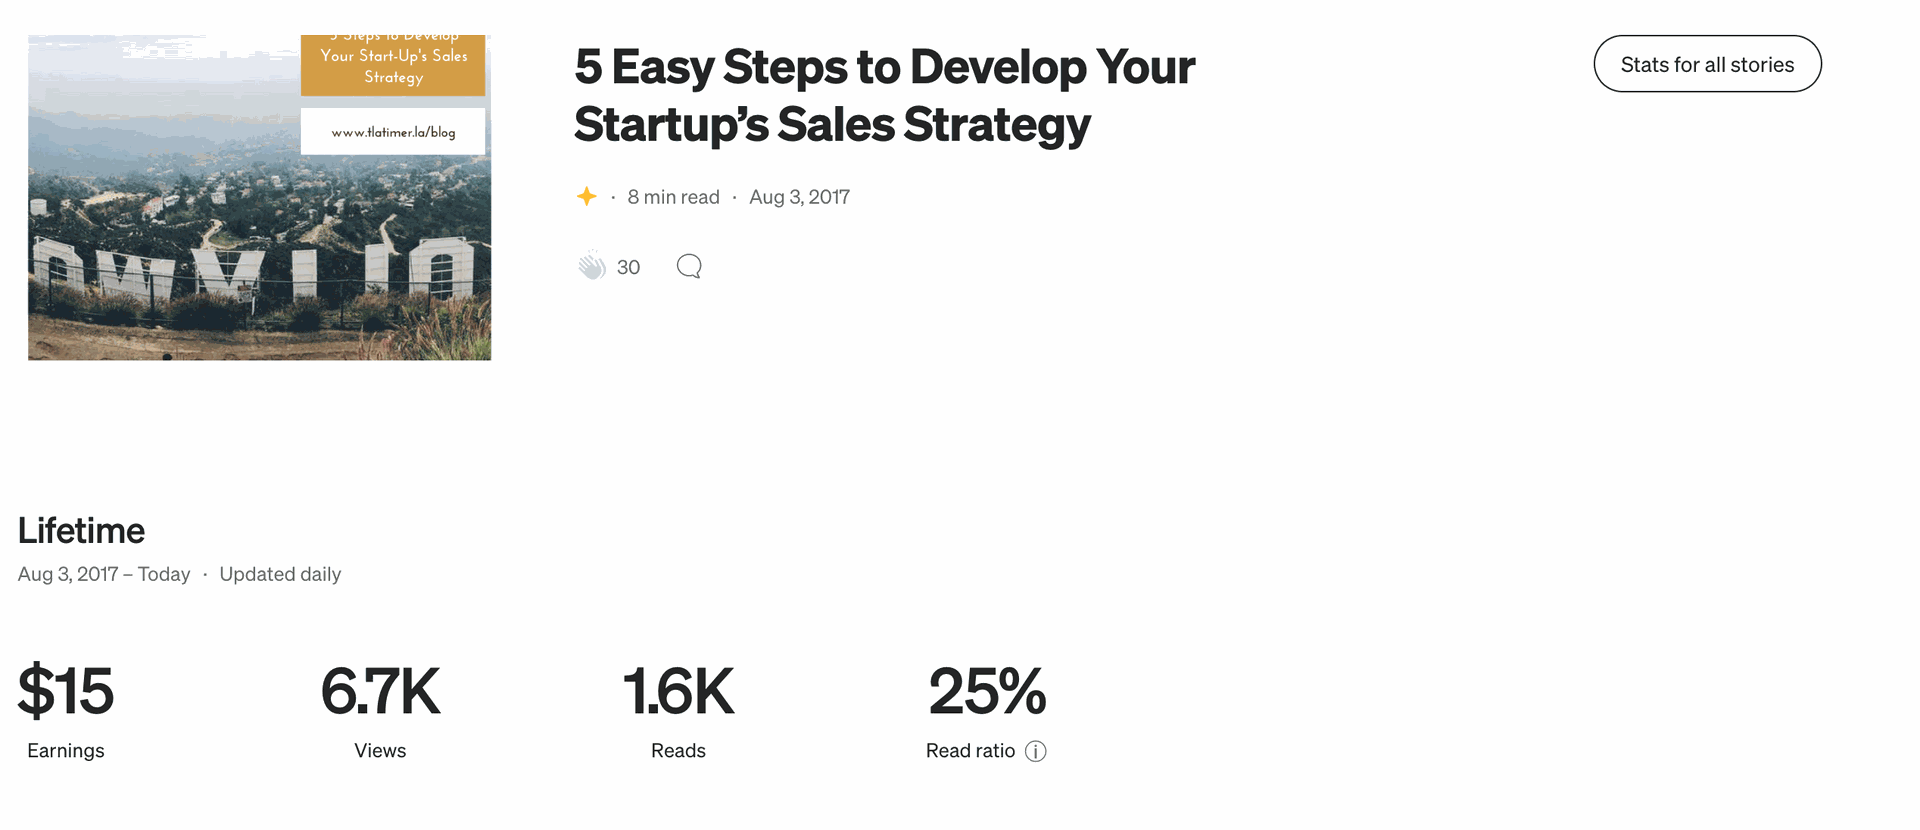1920x830 pixels.
Task: Click the Hollywood sign story thumbnail
Action: 259,197
